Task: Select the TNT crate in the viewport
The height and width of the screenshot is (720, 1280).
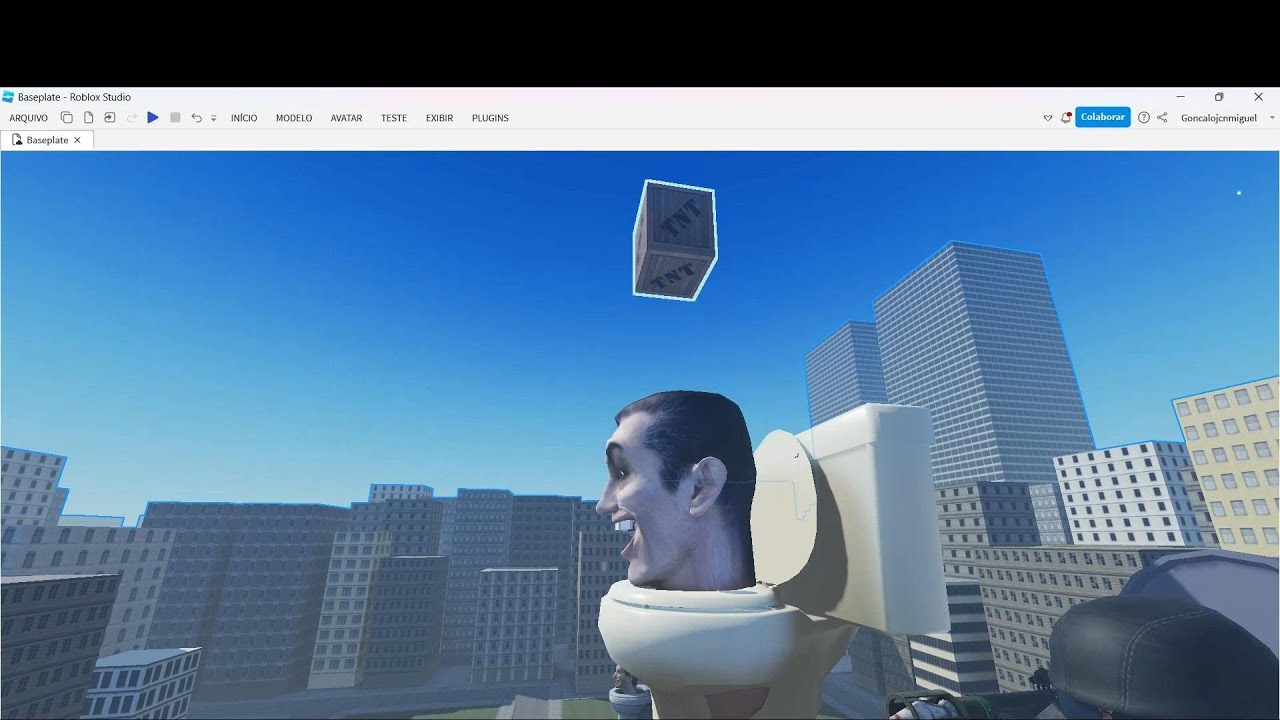Action: click(675, 240)
